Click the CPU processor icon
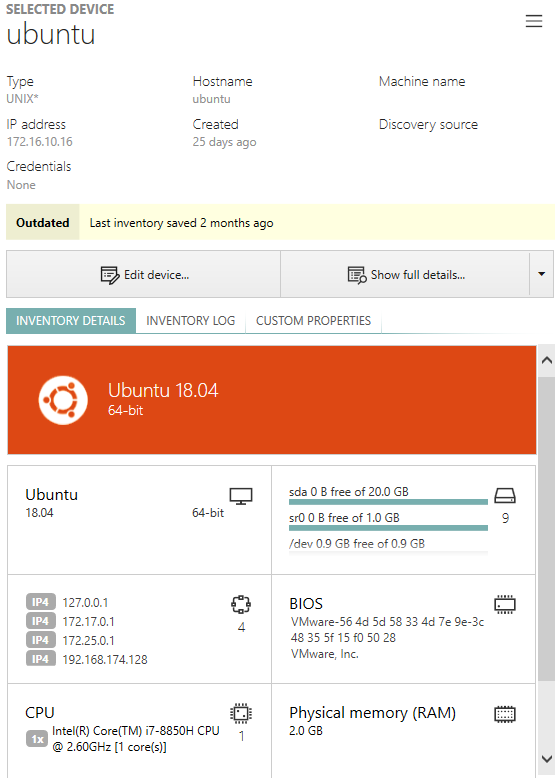The height and width of the screenshot is (778, 558). coord(241,713)
